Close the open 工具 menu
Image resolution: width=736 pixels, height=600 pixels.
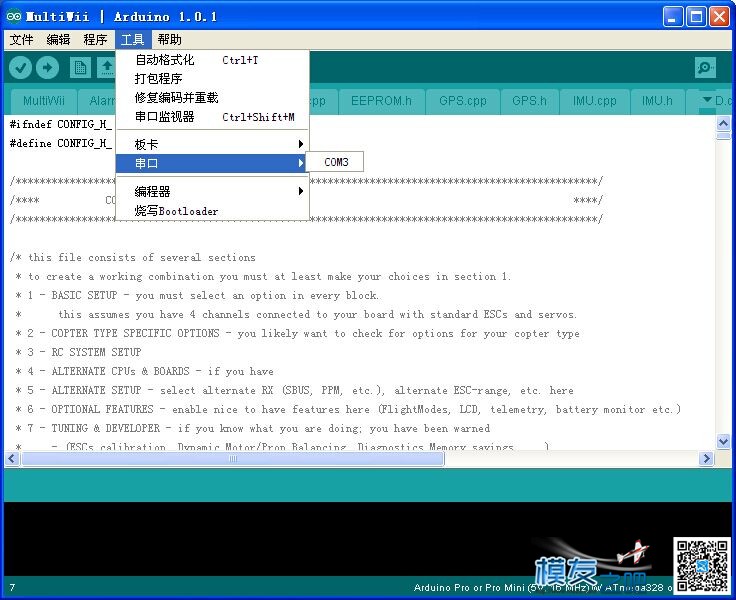coord(133,39)
